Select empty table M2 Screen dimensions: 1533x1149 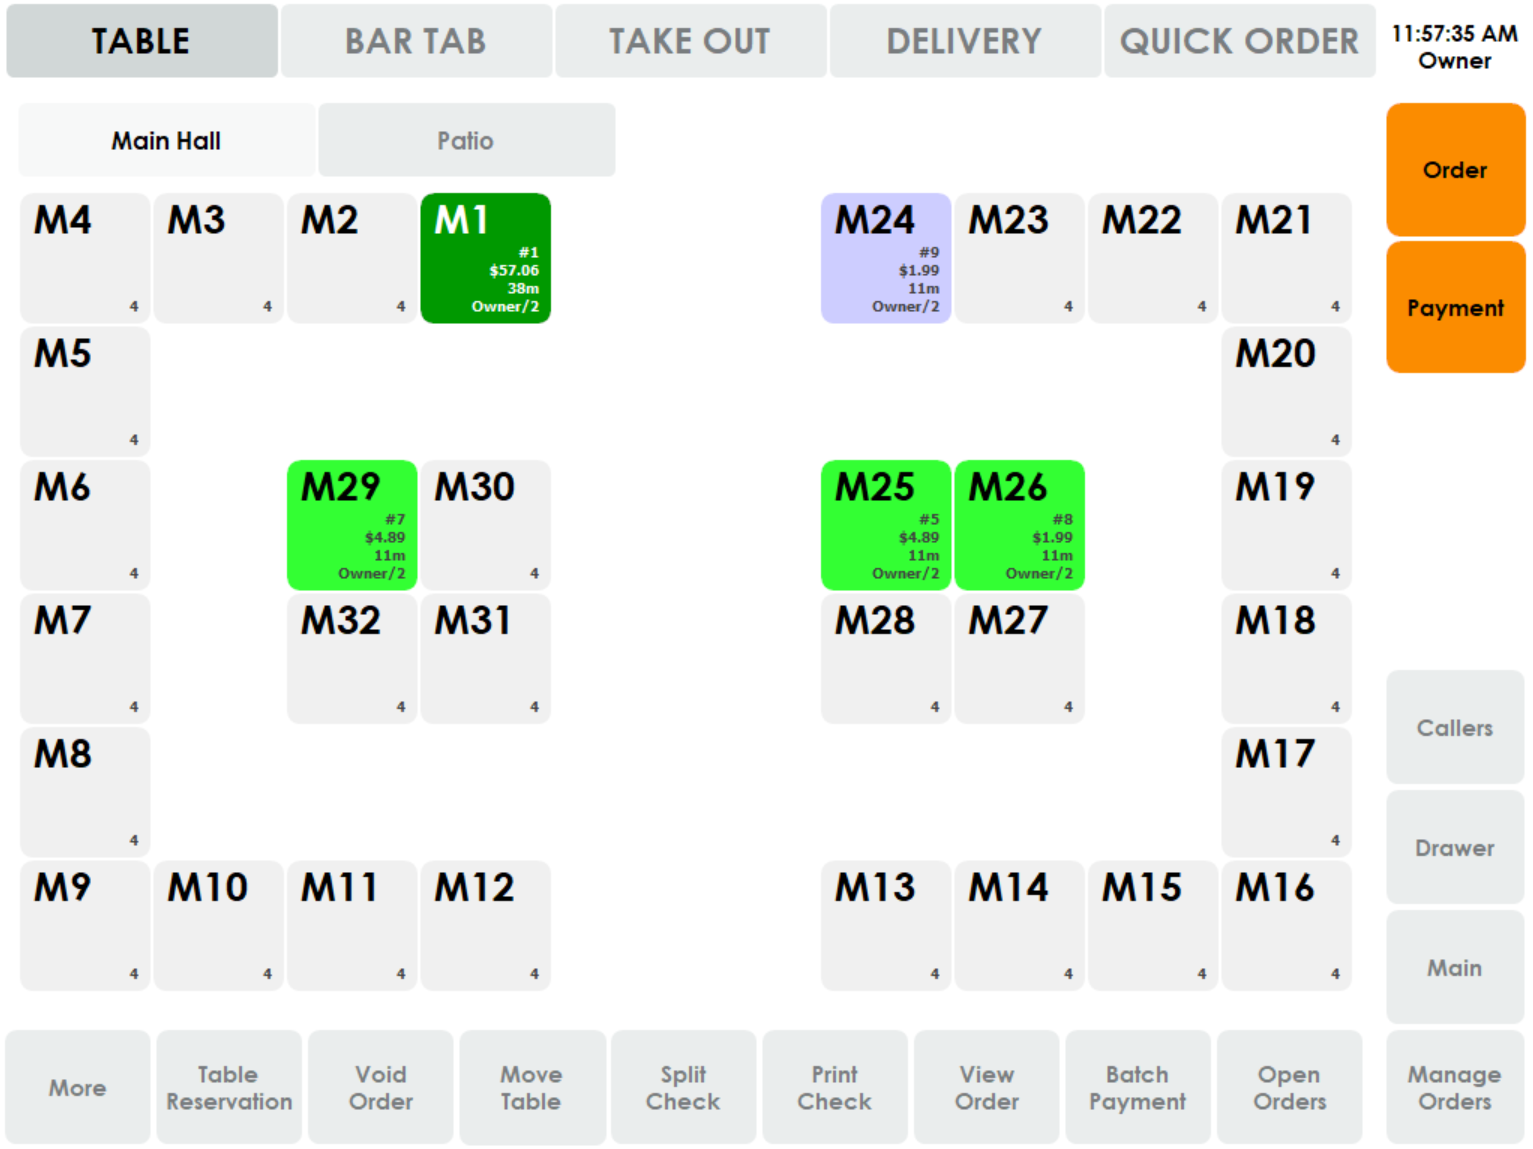352,258
